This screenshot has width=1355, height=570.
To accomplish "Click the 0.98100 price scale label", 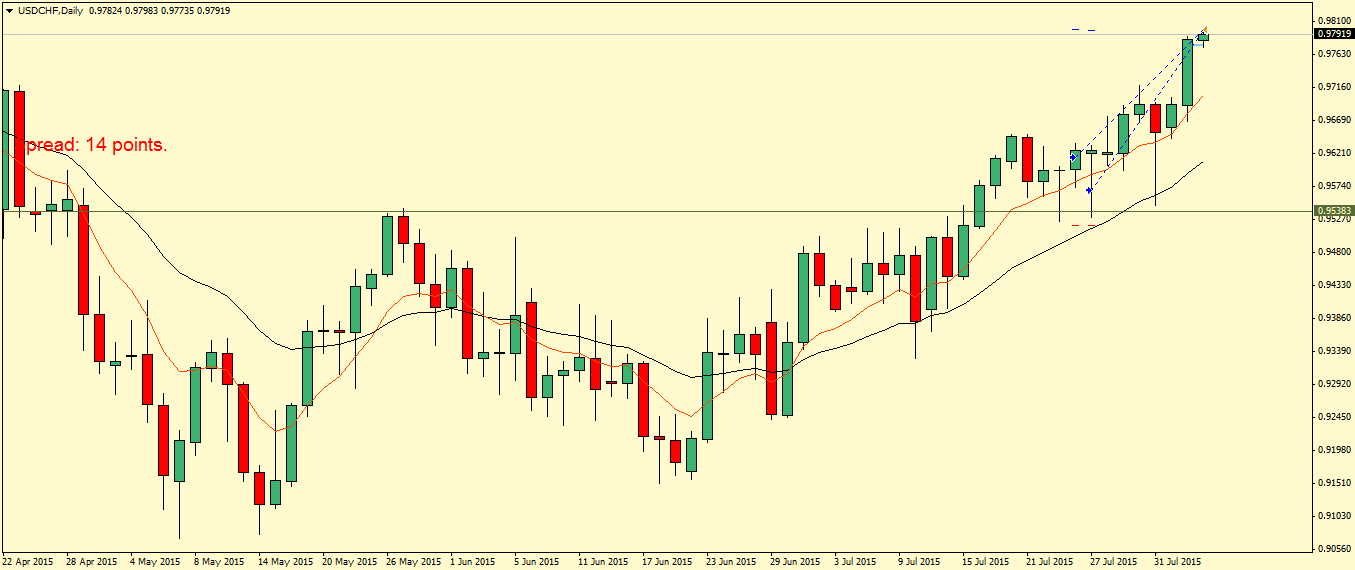I will (1335, 20).
